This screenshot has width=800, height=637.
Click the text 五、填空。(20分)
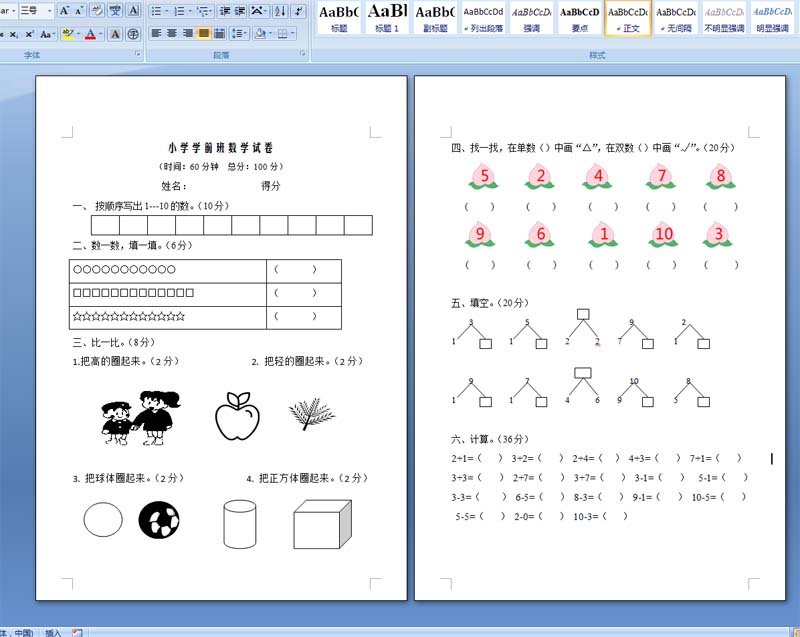pyautogui.click(x=490, y=303)
